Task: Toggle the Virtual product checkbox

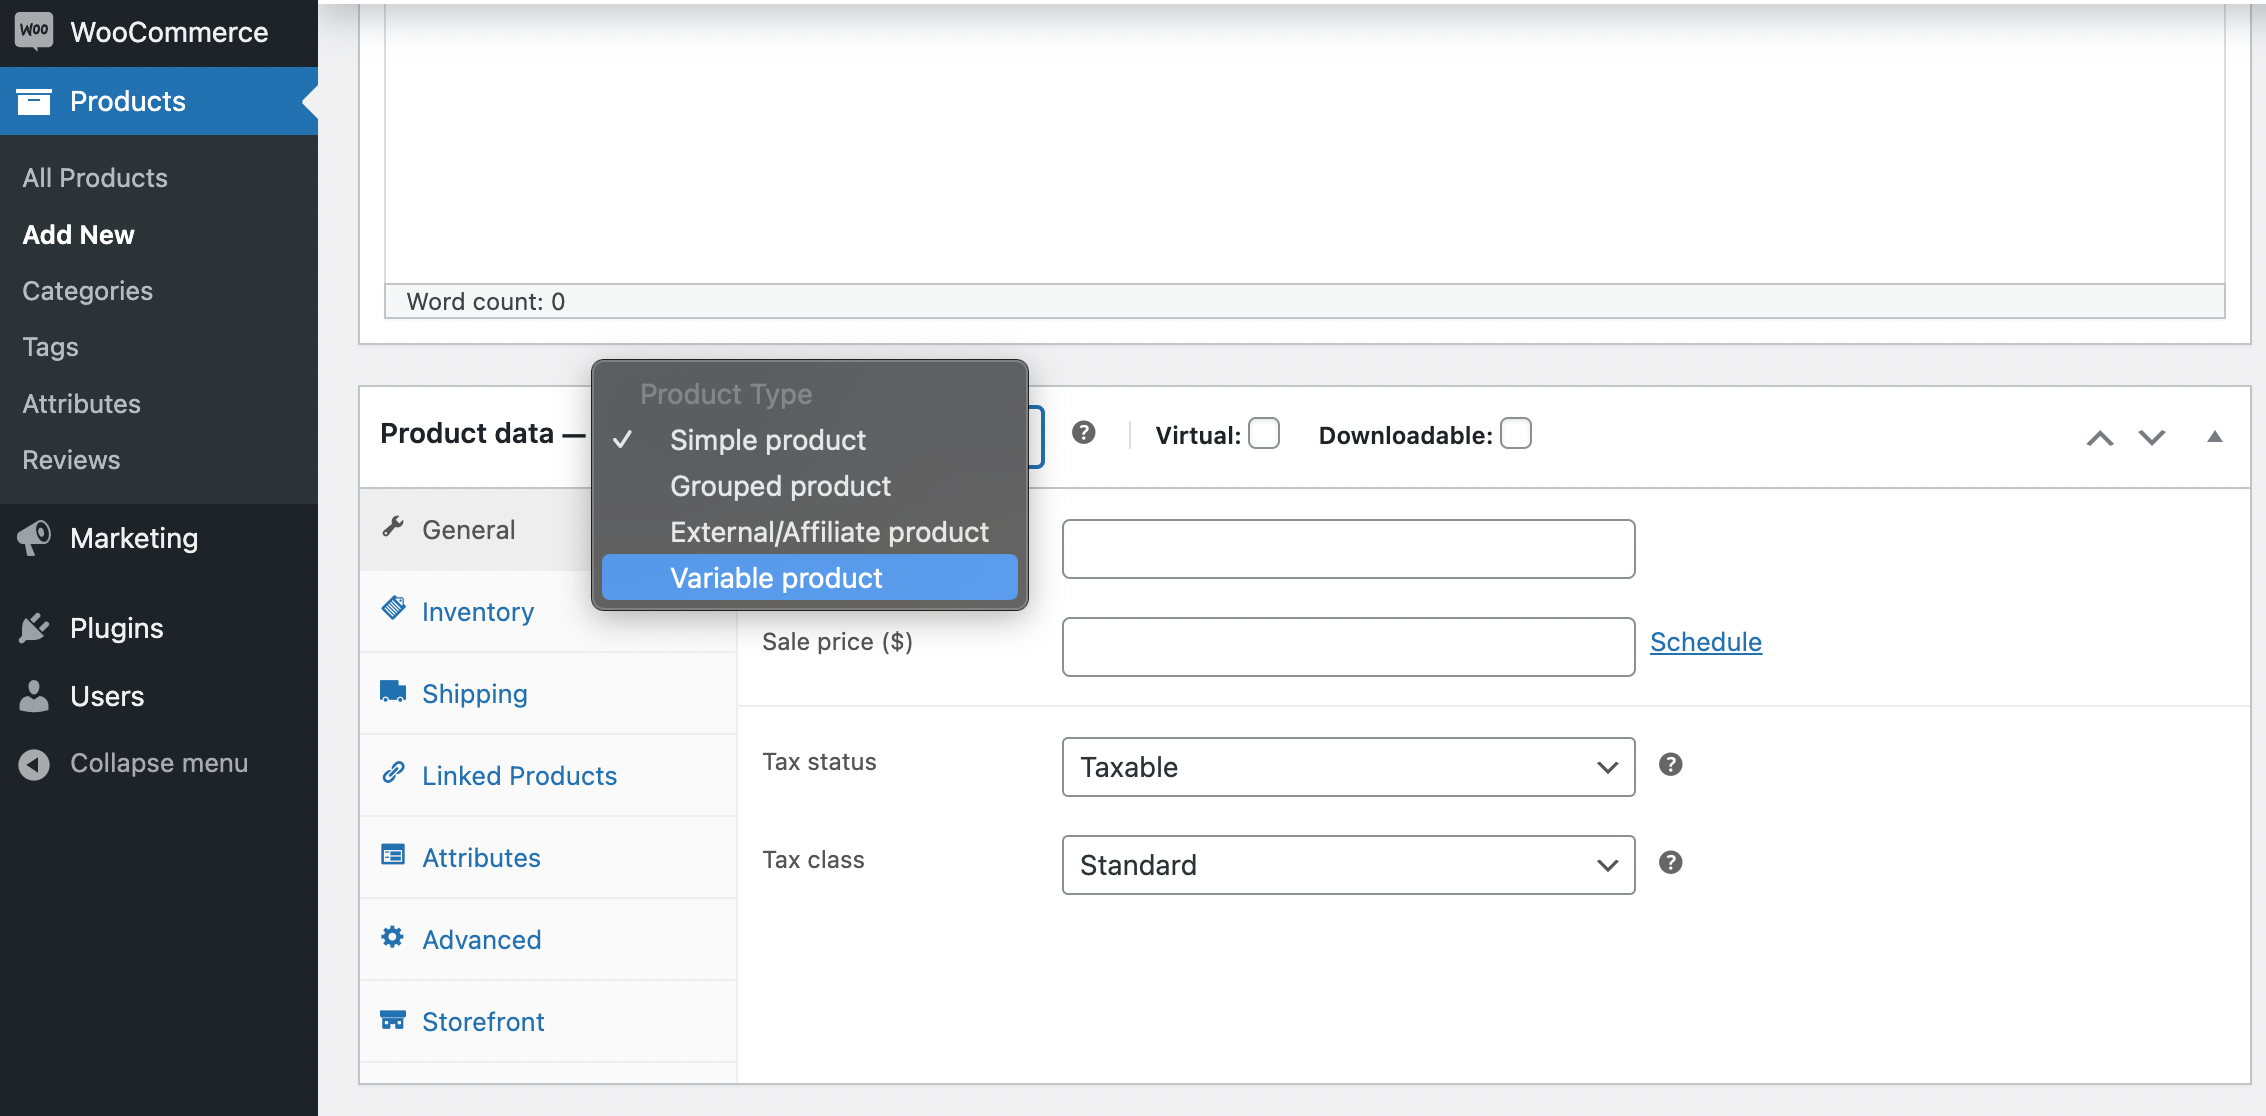Action: tap(1262, 434)
